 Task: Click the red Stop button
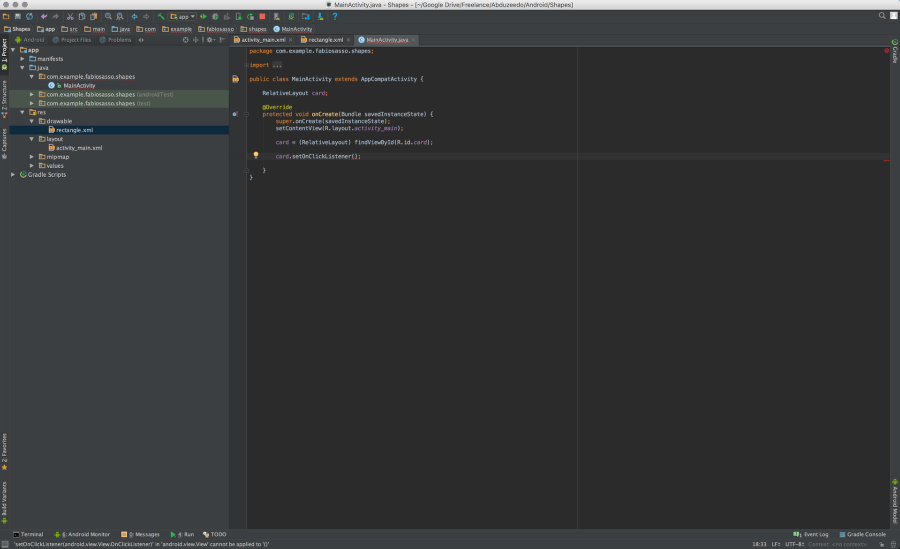(x=262, y=17)
